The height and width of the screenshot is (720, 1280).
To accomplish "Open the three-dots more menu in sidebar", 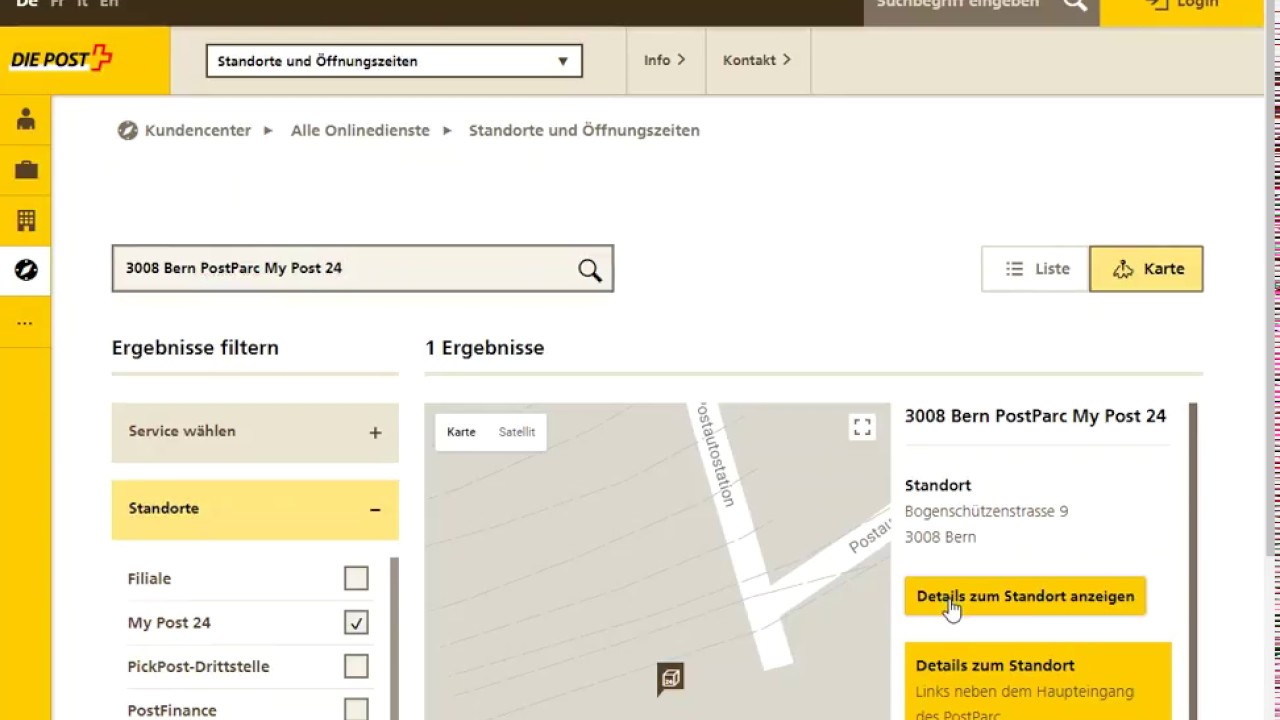I will point(26,322).
